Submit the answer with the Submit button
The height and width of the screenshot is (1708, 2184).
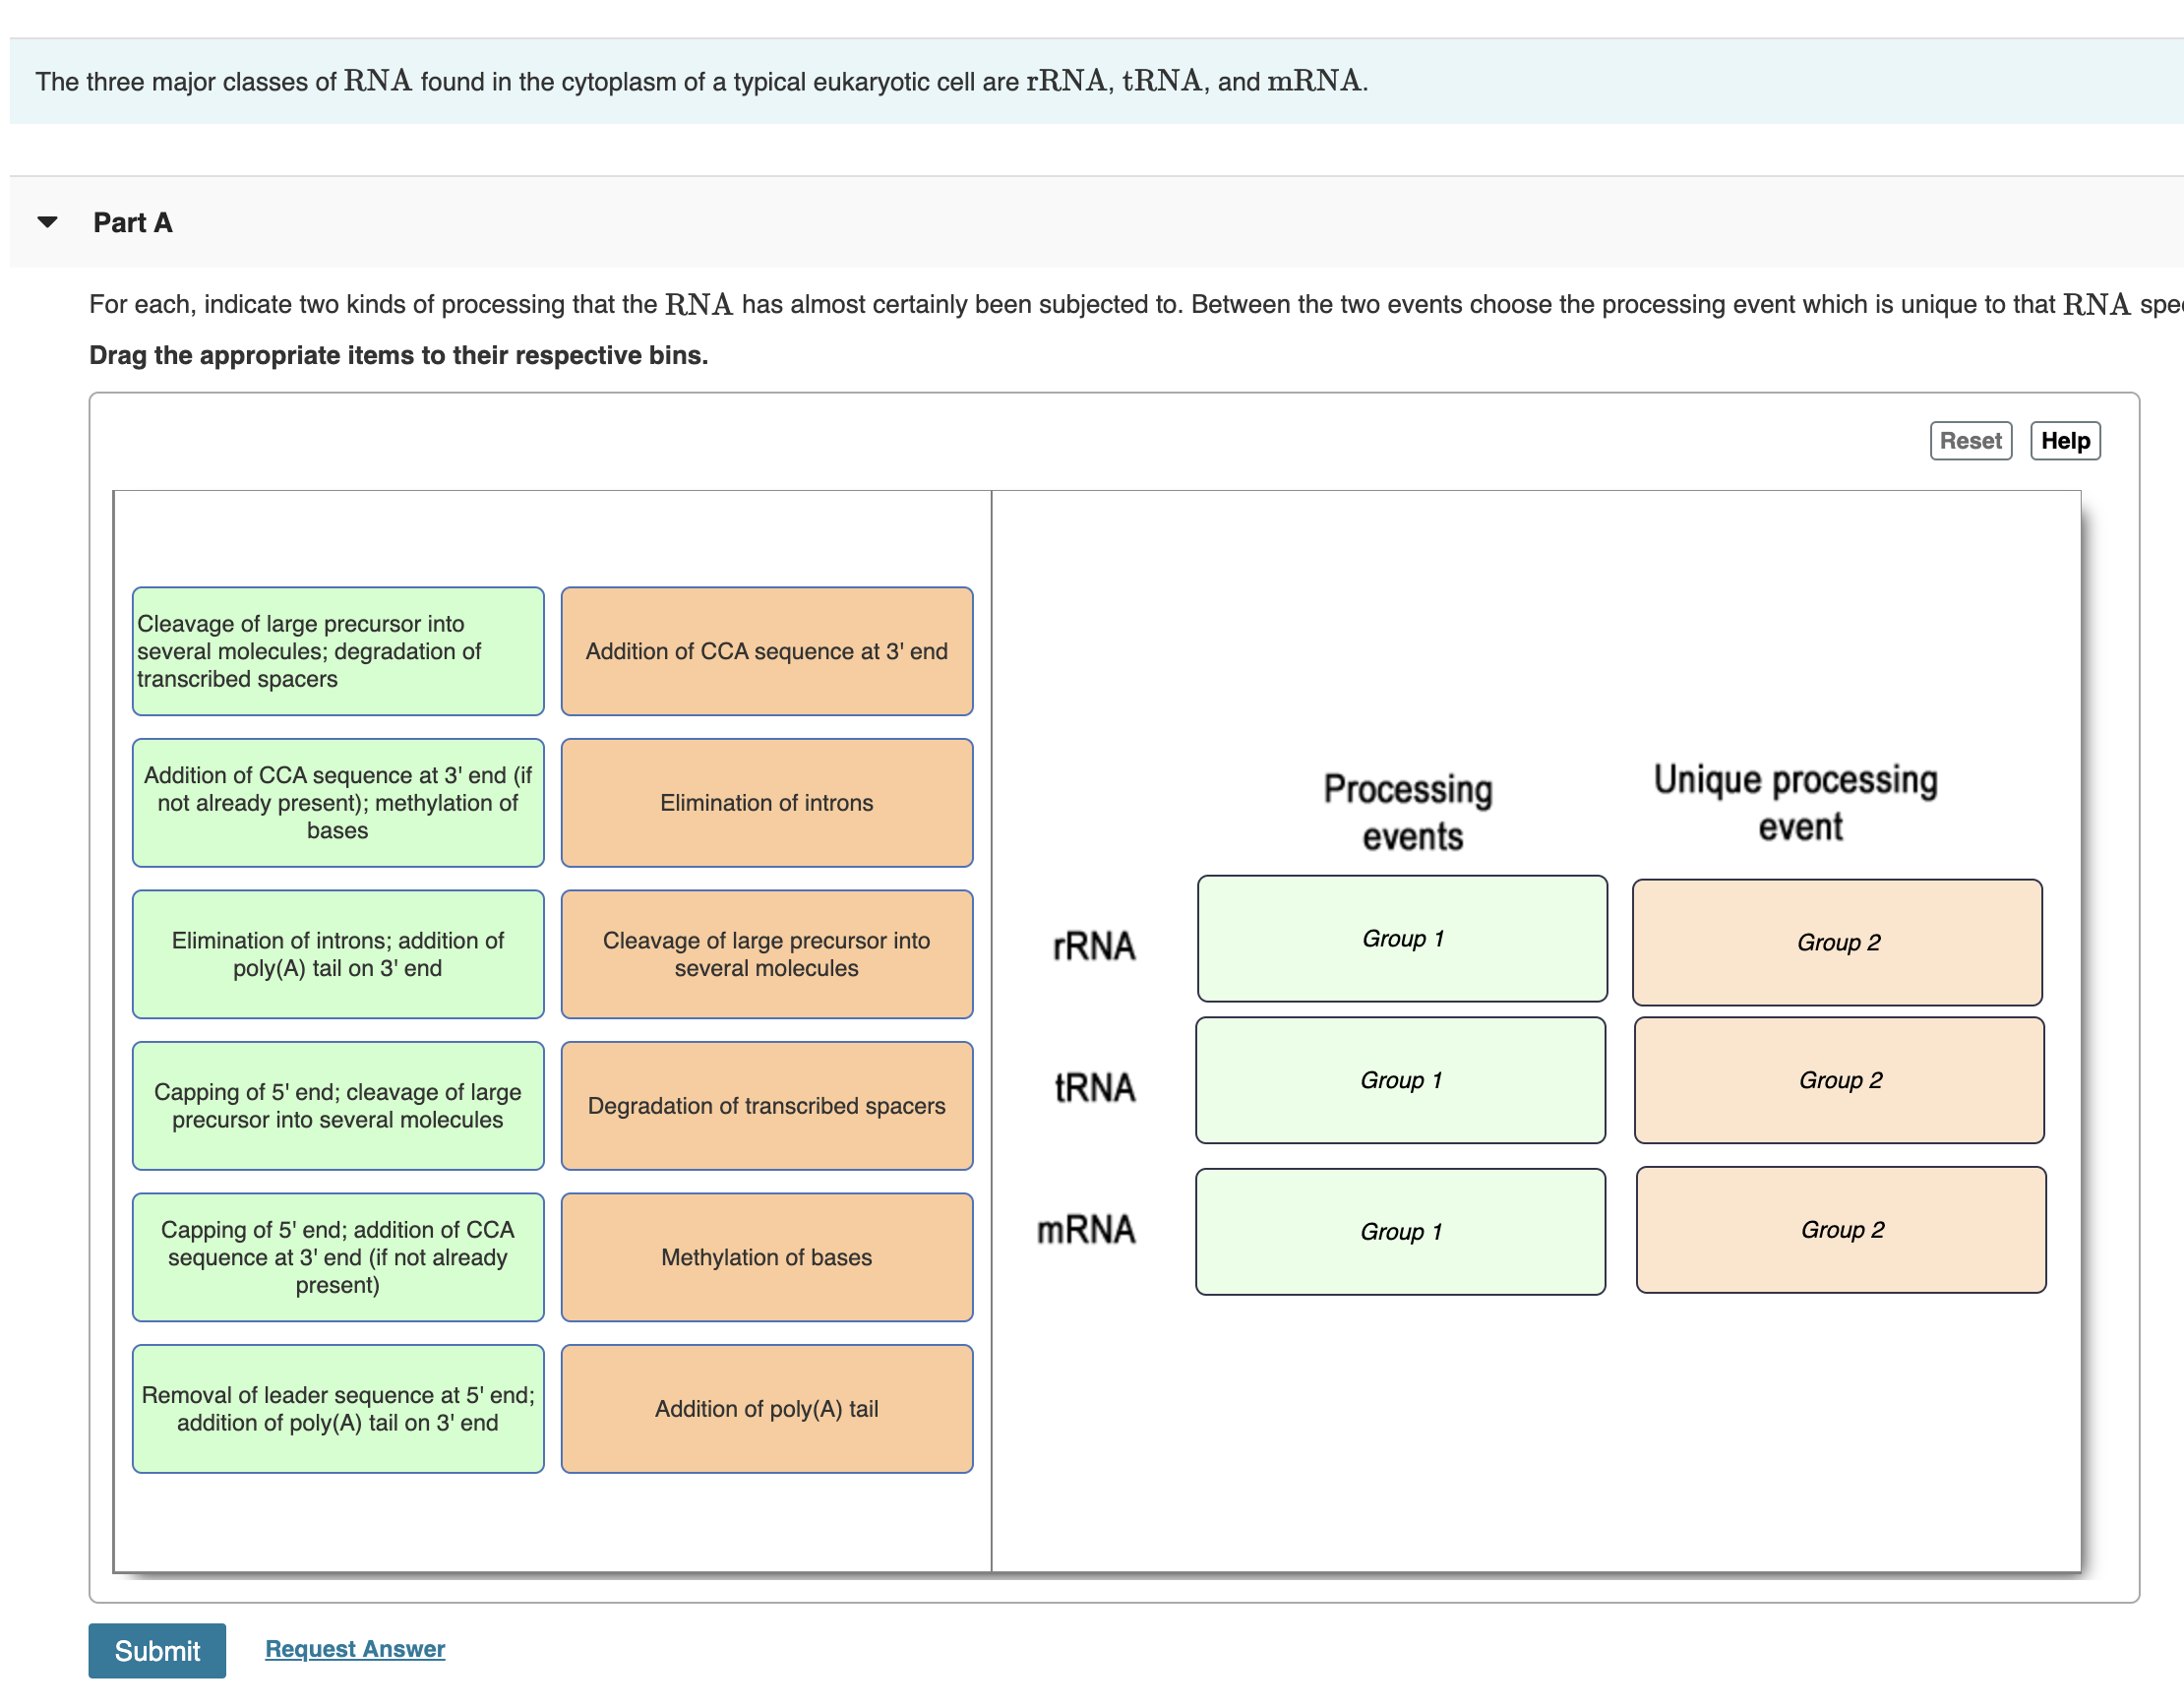[157, 1650]
